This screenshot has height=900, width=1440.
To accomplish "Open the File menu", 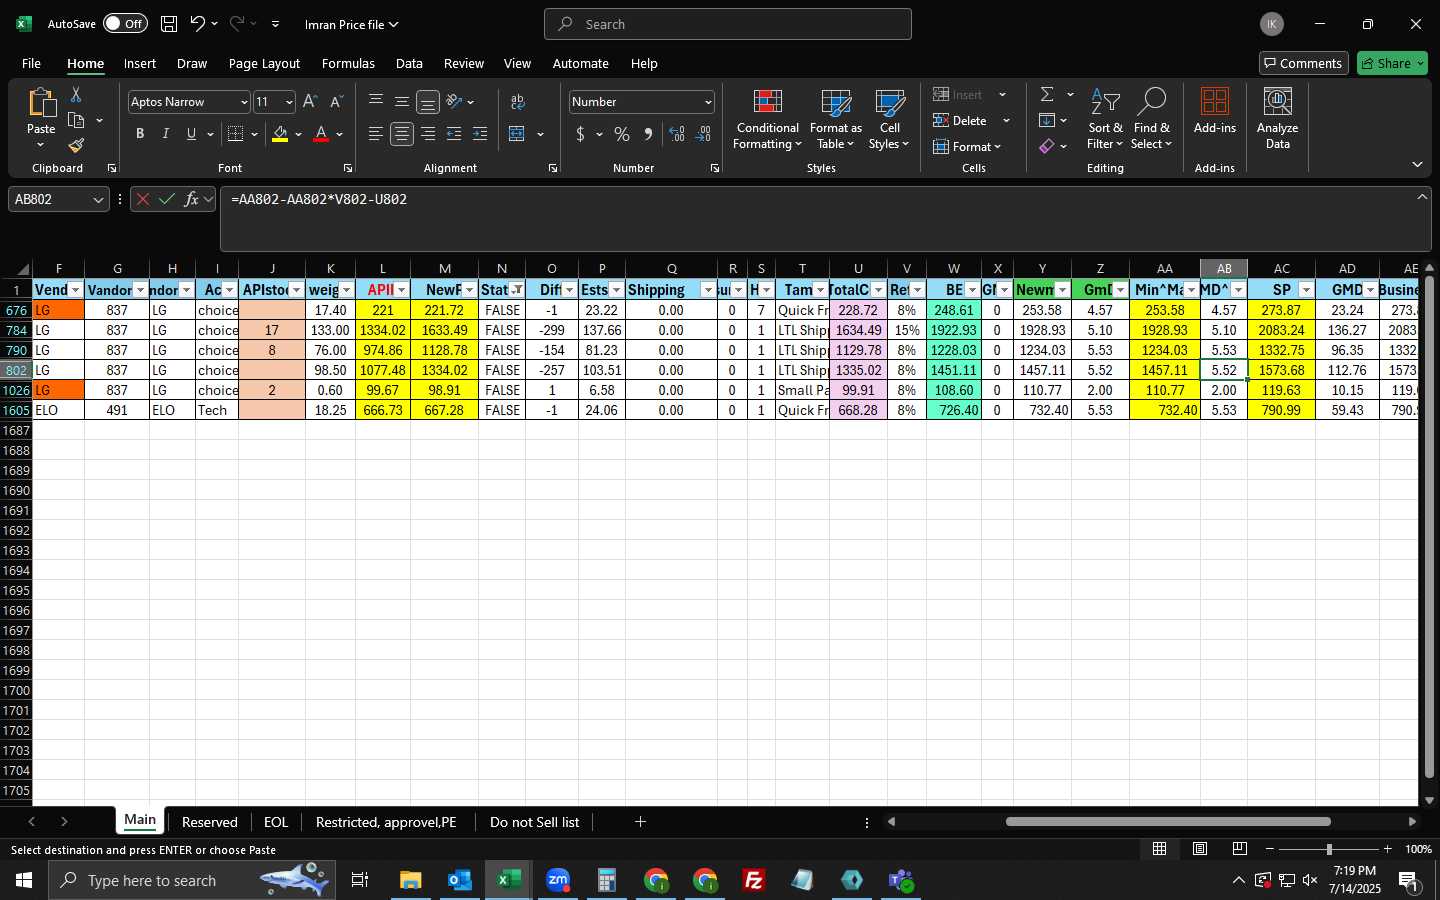I will pos(31,63).
